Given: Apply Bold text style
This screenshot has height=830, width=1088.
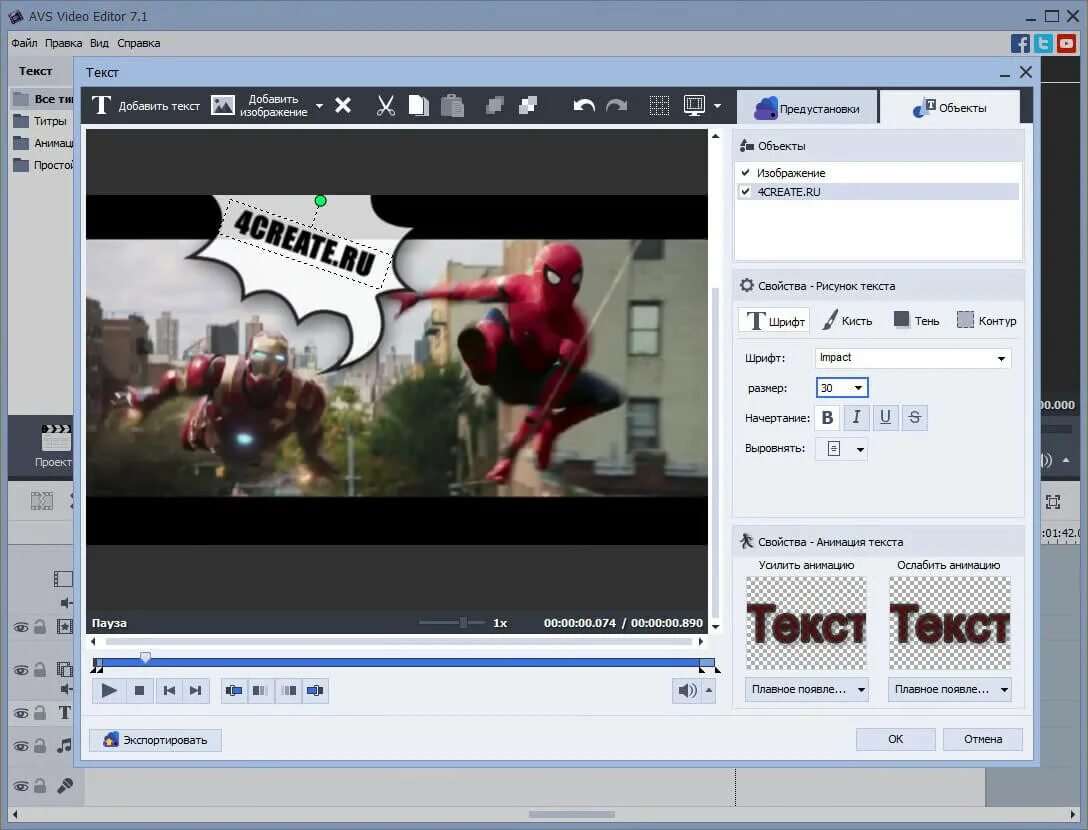Looking at the screenshot, I should 827,418.
